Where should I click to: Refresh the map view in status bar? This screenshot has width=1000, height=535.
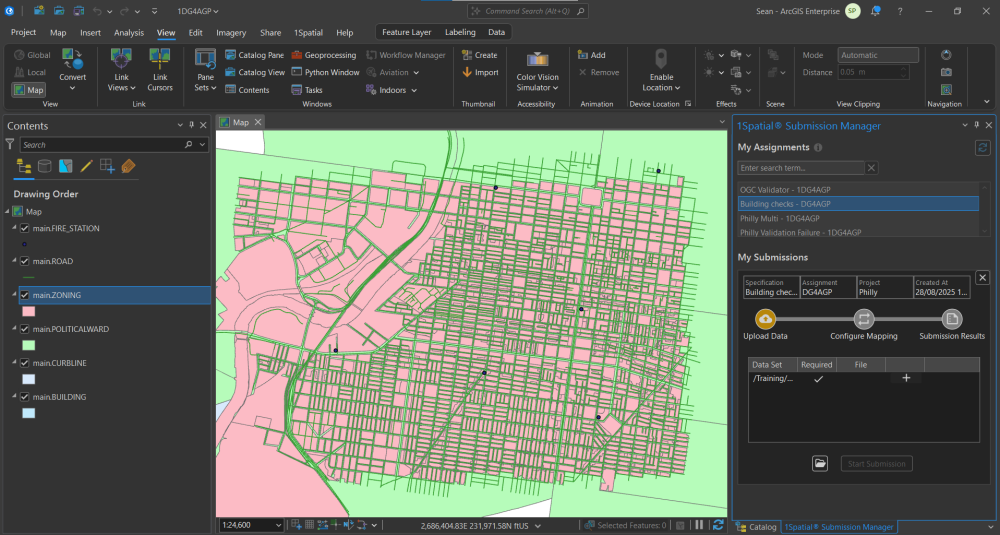718,525
